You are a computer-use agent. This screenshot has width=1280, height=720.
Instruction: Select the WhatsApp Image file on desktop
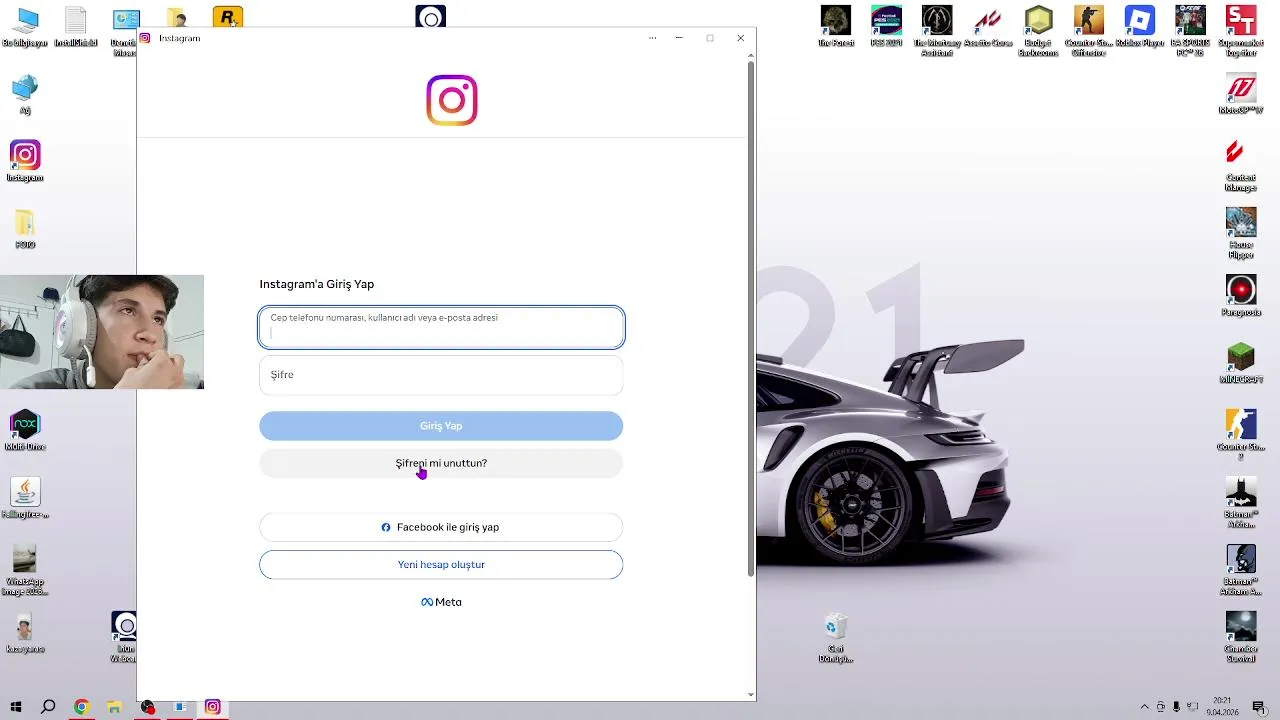click(25, 569)
